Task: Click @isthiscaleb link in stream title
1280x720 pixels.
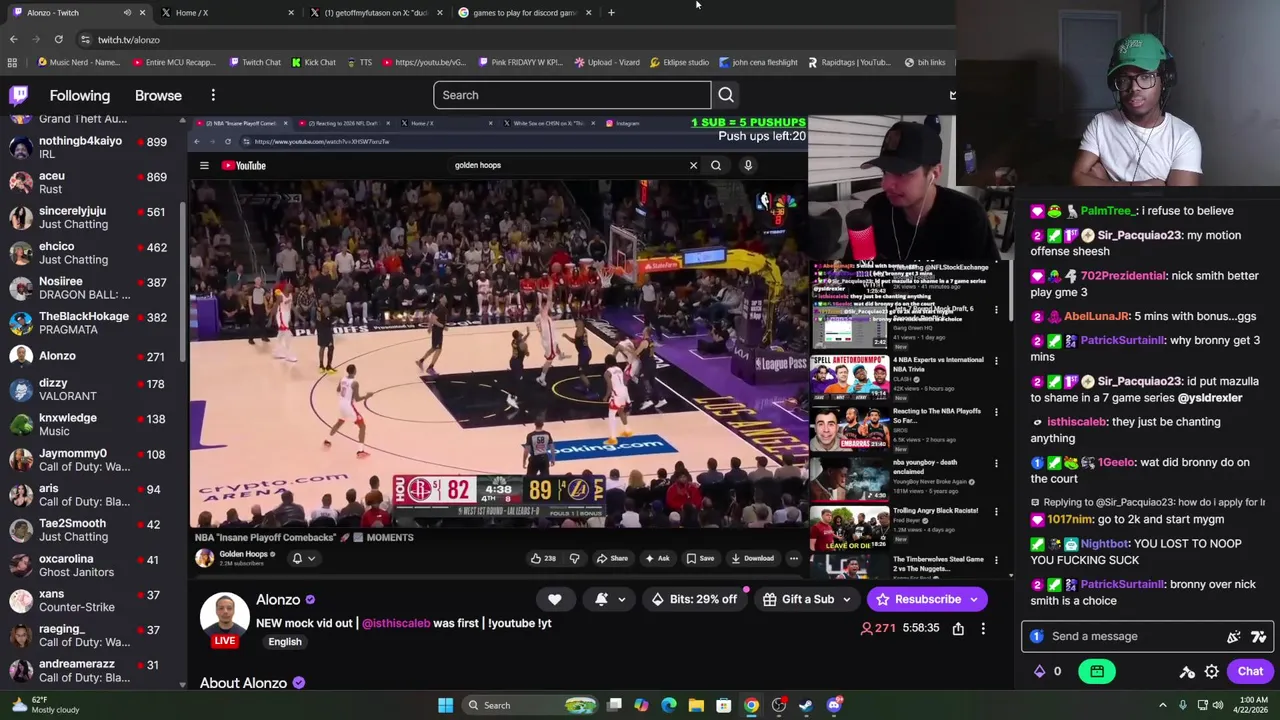Action: point(396,623)
